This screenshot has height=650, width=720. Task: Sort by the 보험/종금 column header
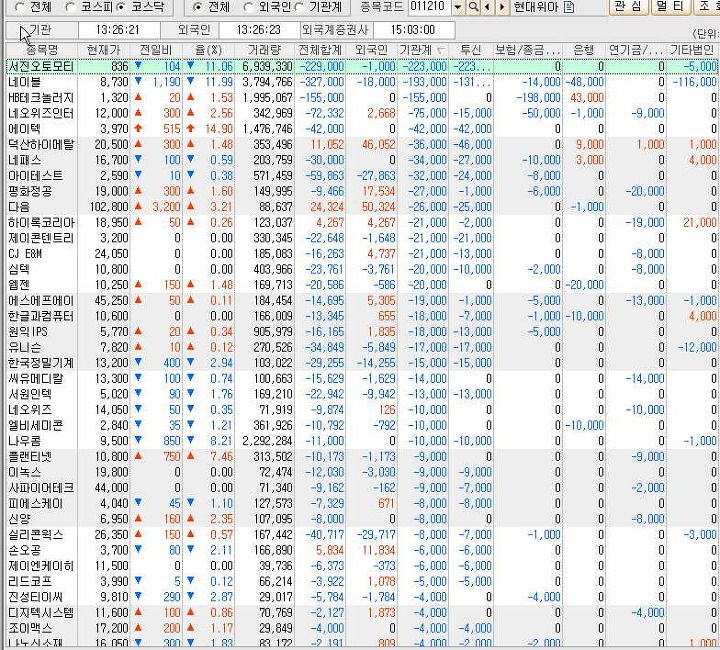coord(528,50)
